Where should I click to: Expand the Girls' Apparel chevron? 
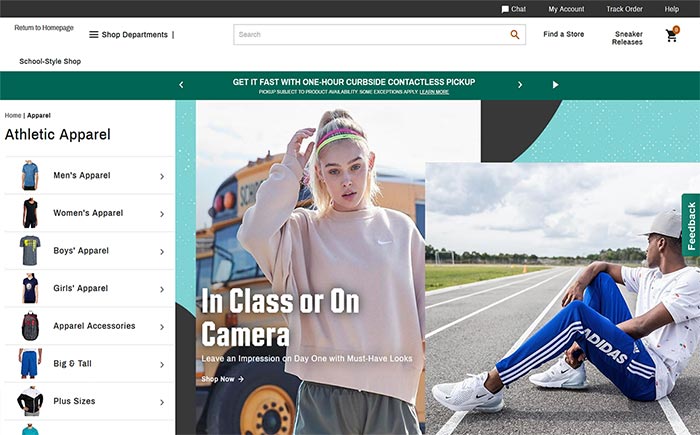tap(162, 289)
